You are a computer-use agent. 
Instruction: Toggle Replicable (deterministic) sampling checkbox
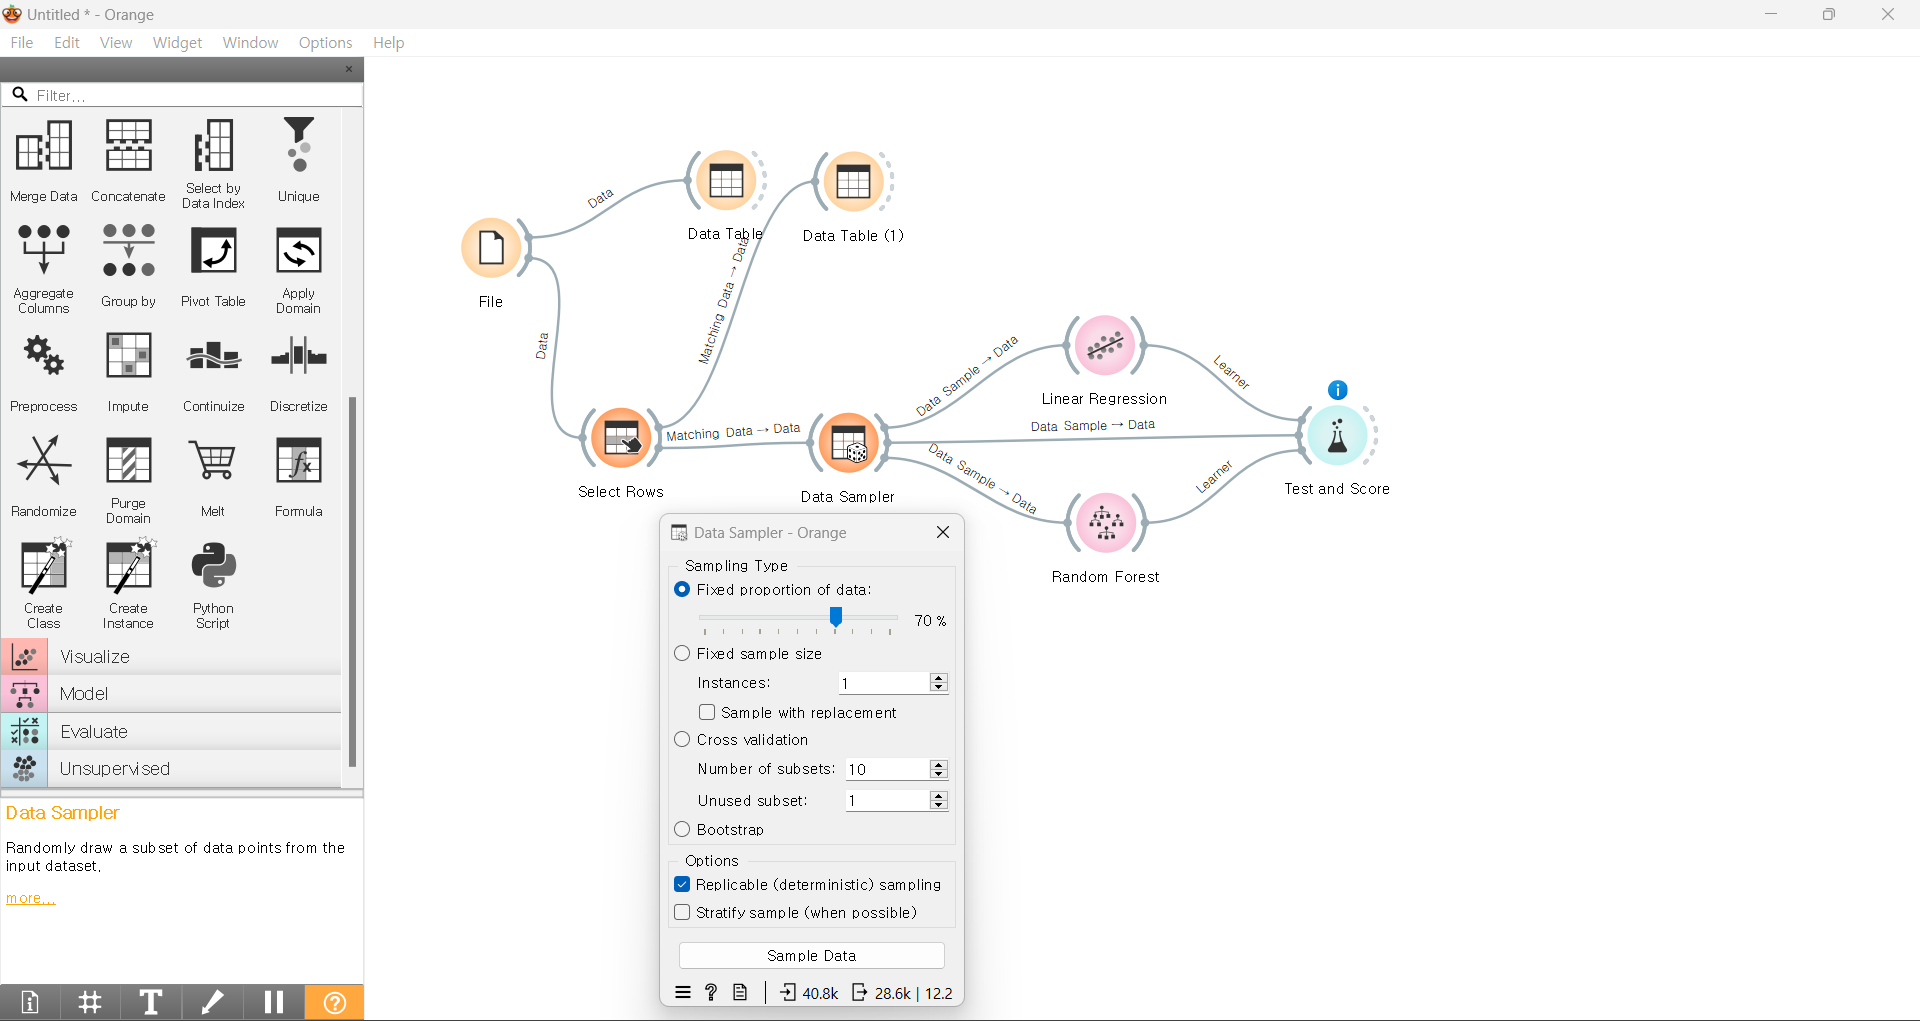[x=682, y=885]
